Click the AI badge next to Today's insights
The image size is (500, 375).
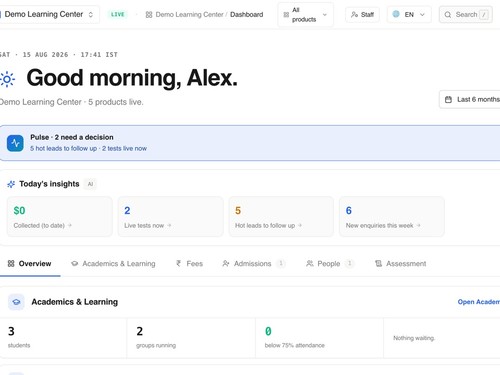click(x=90, y=184)
